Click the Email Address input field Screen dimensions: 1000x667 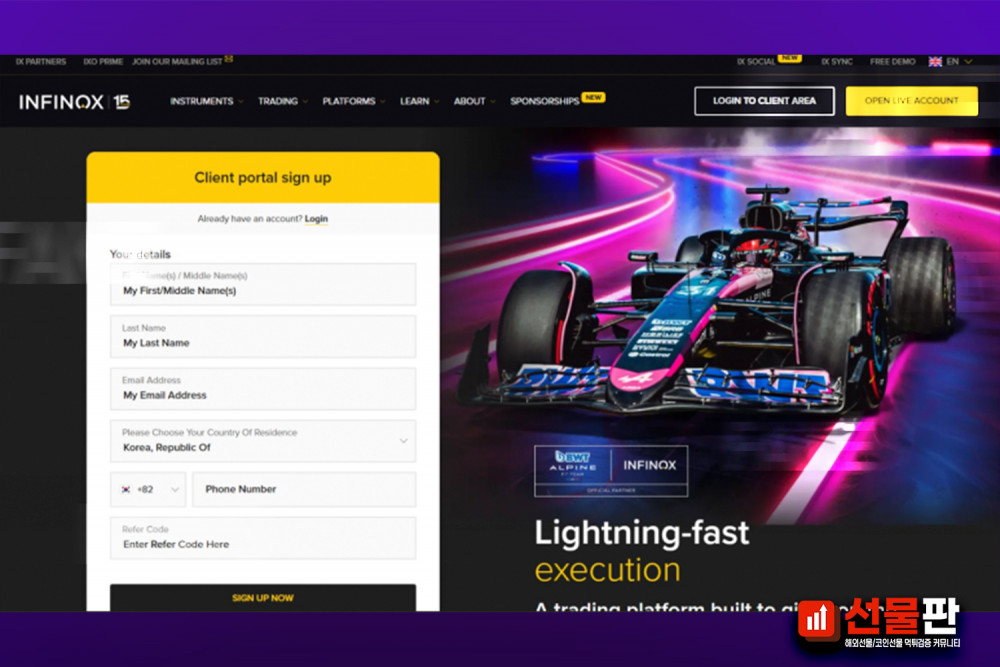tap(263, 388)
